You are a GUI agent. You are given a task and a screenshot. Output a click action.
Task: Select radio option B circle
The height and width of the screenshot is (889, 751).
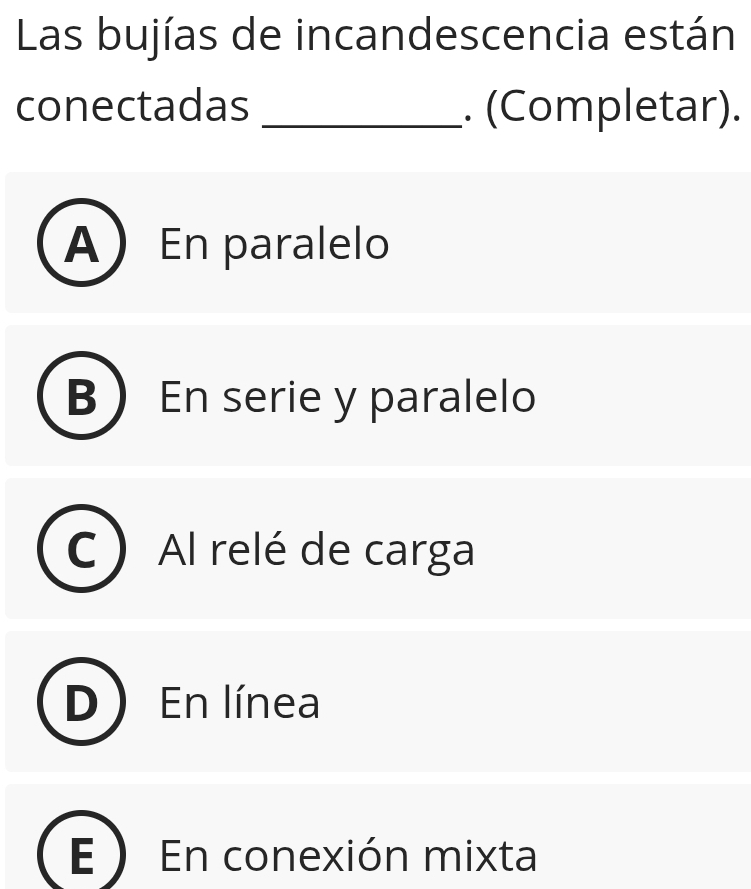(81, 397)
